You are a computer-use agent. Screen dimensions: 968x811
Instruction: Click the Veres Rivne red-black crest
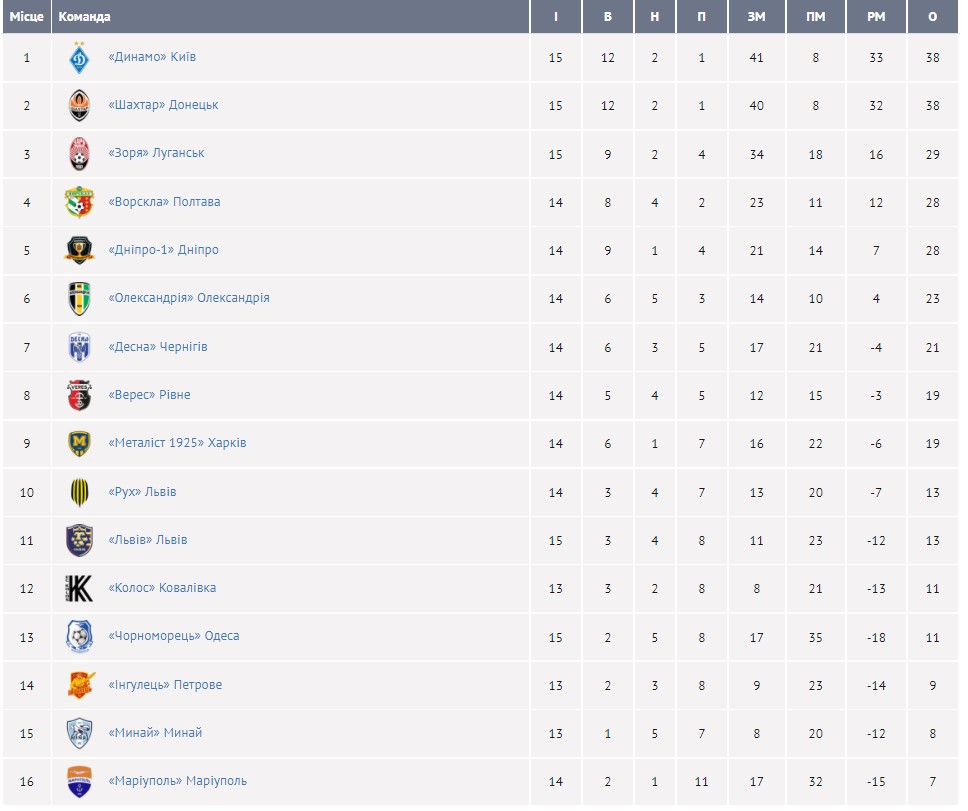coord(79,395)
